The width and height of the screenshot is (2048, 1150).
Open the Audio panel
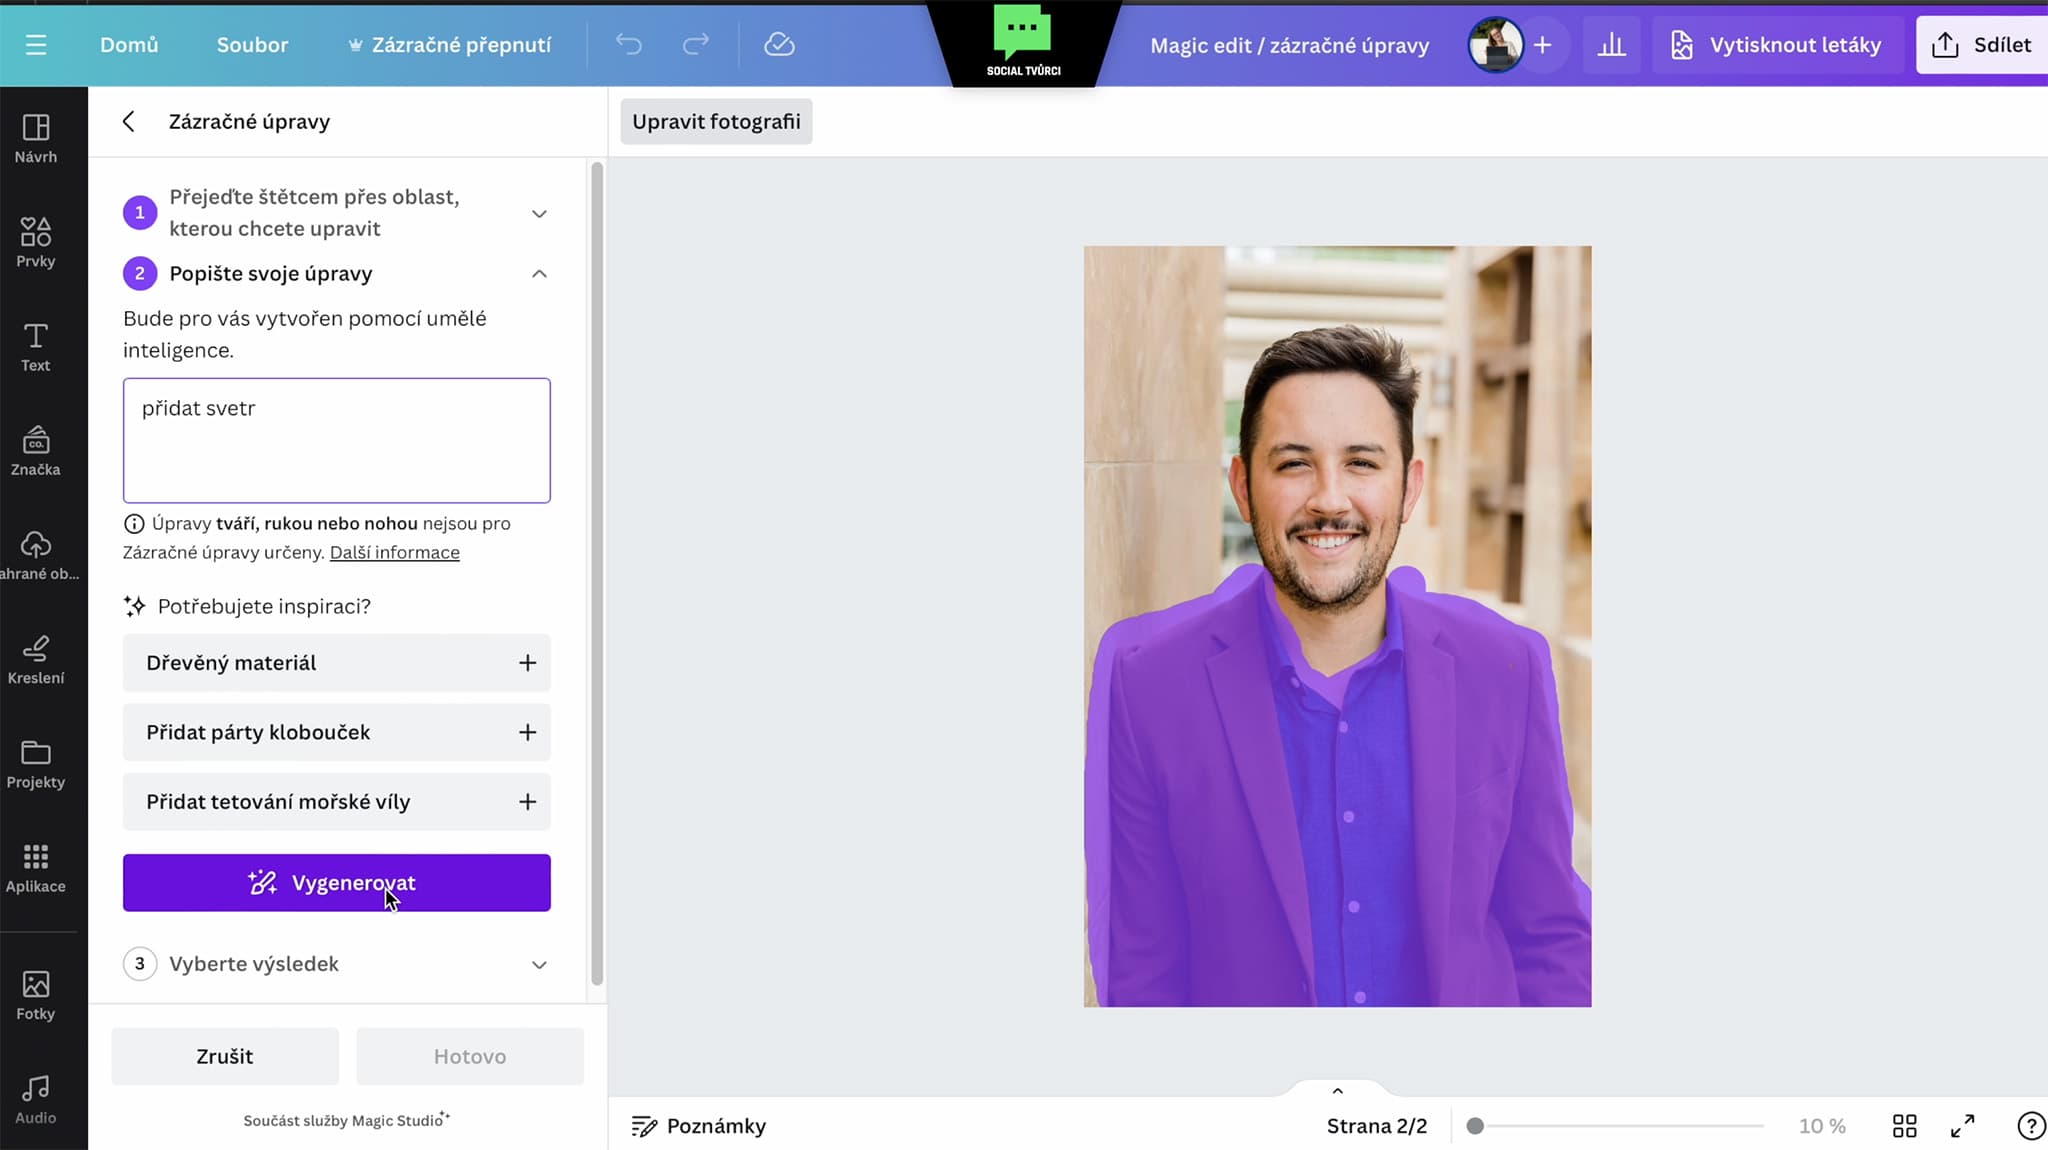[x=36, y=1099]
